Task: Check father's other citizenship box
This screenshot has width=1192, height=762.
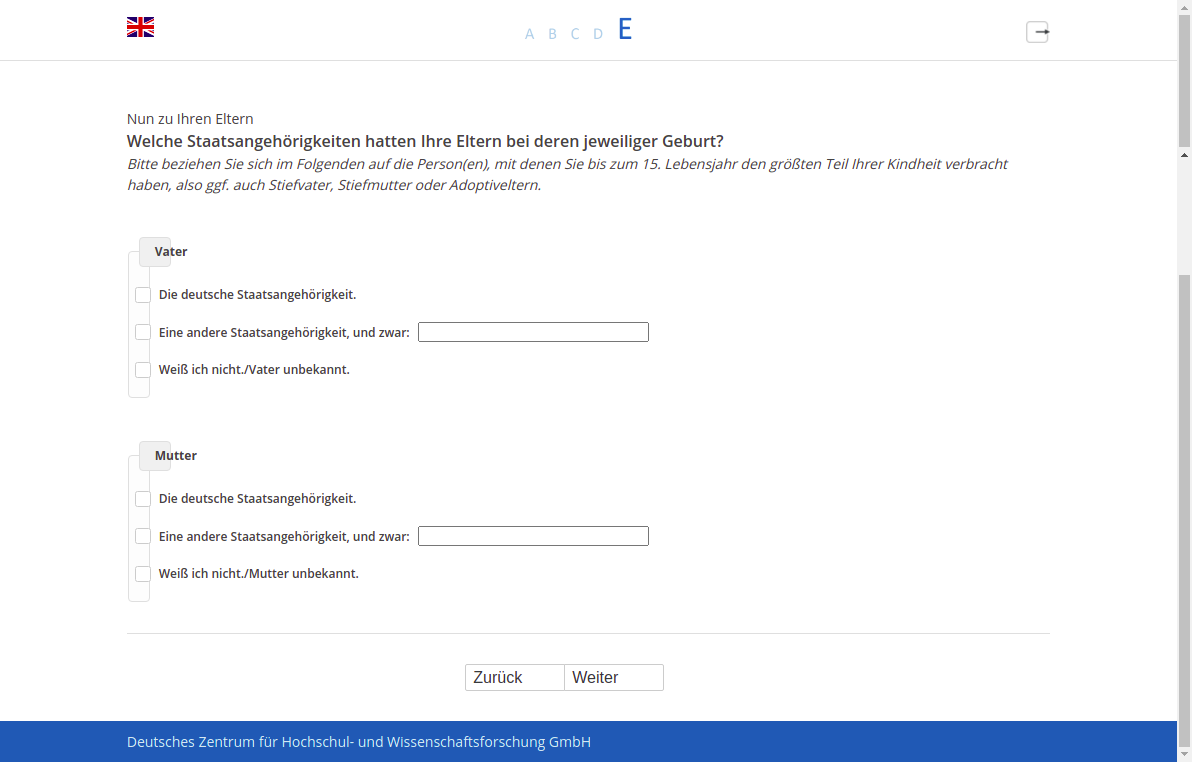Action: pos(143,332)
